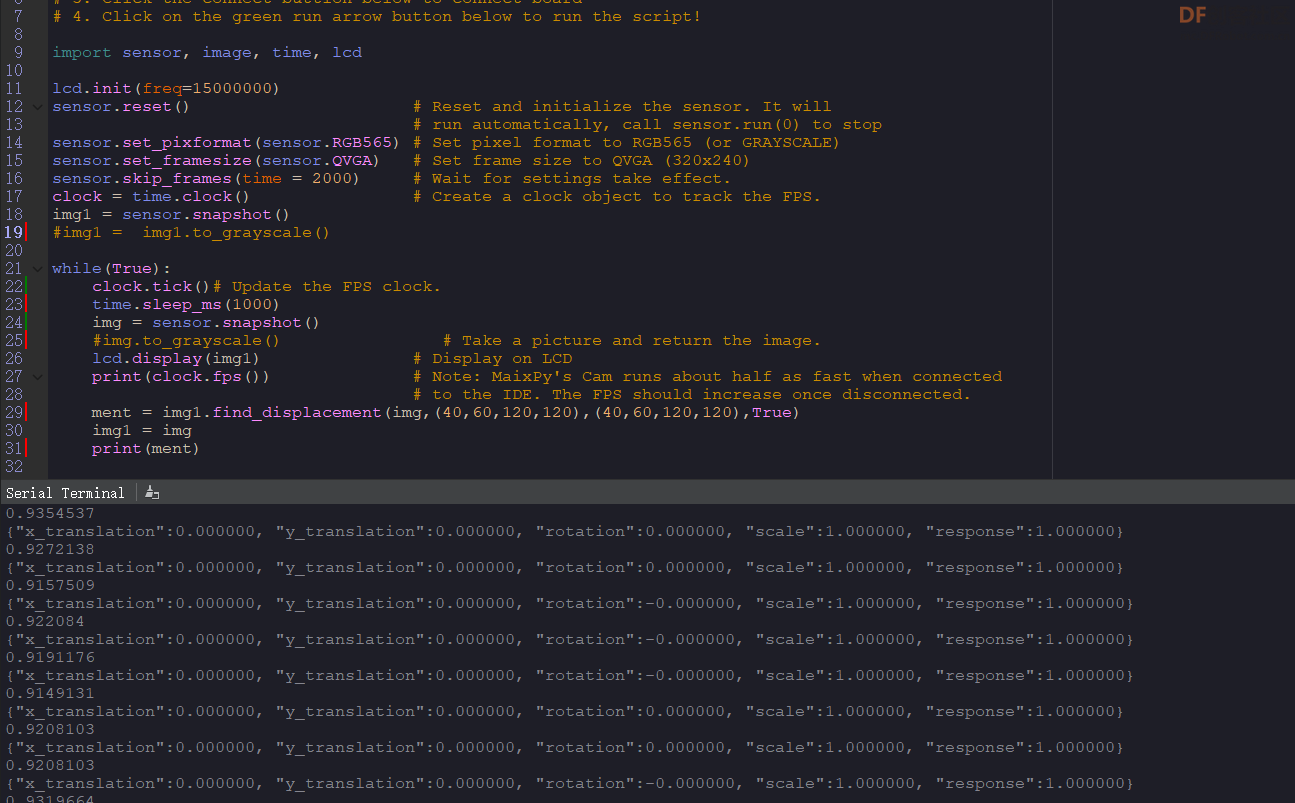1295x803 pixels.
Task: Collapse the code fold at line 12
Action: [37, 107]
